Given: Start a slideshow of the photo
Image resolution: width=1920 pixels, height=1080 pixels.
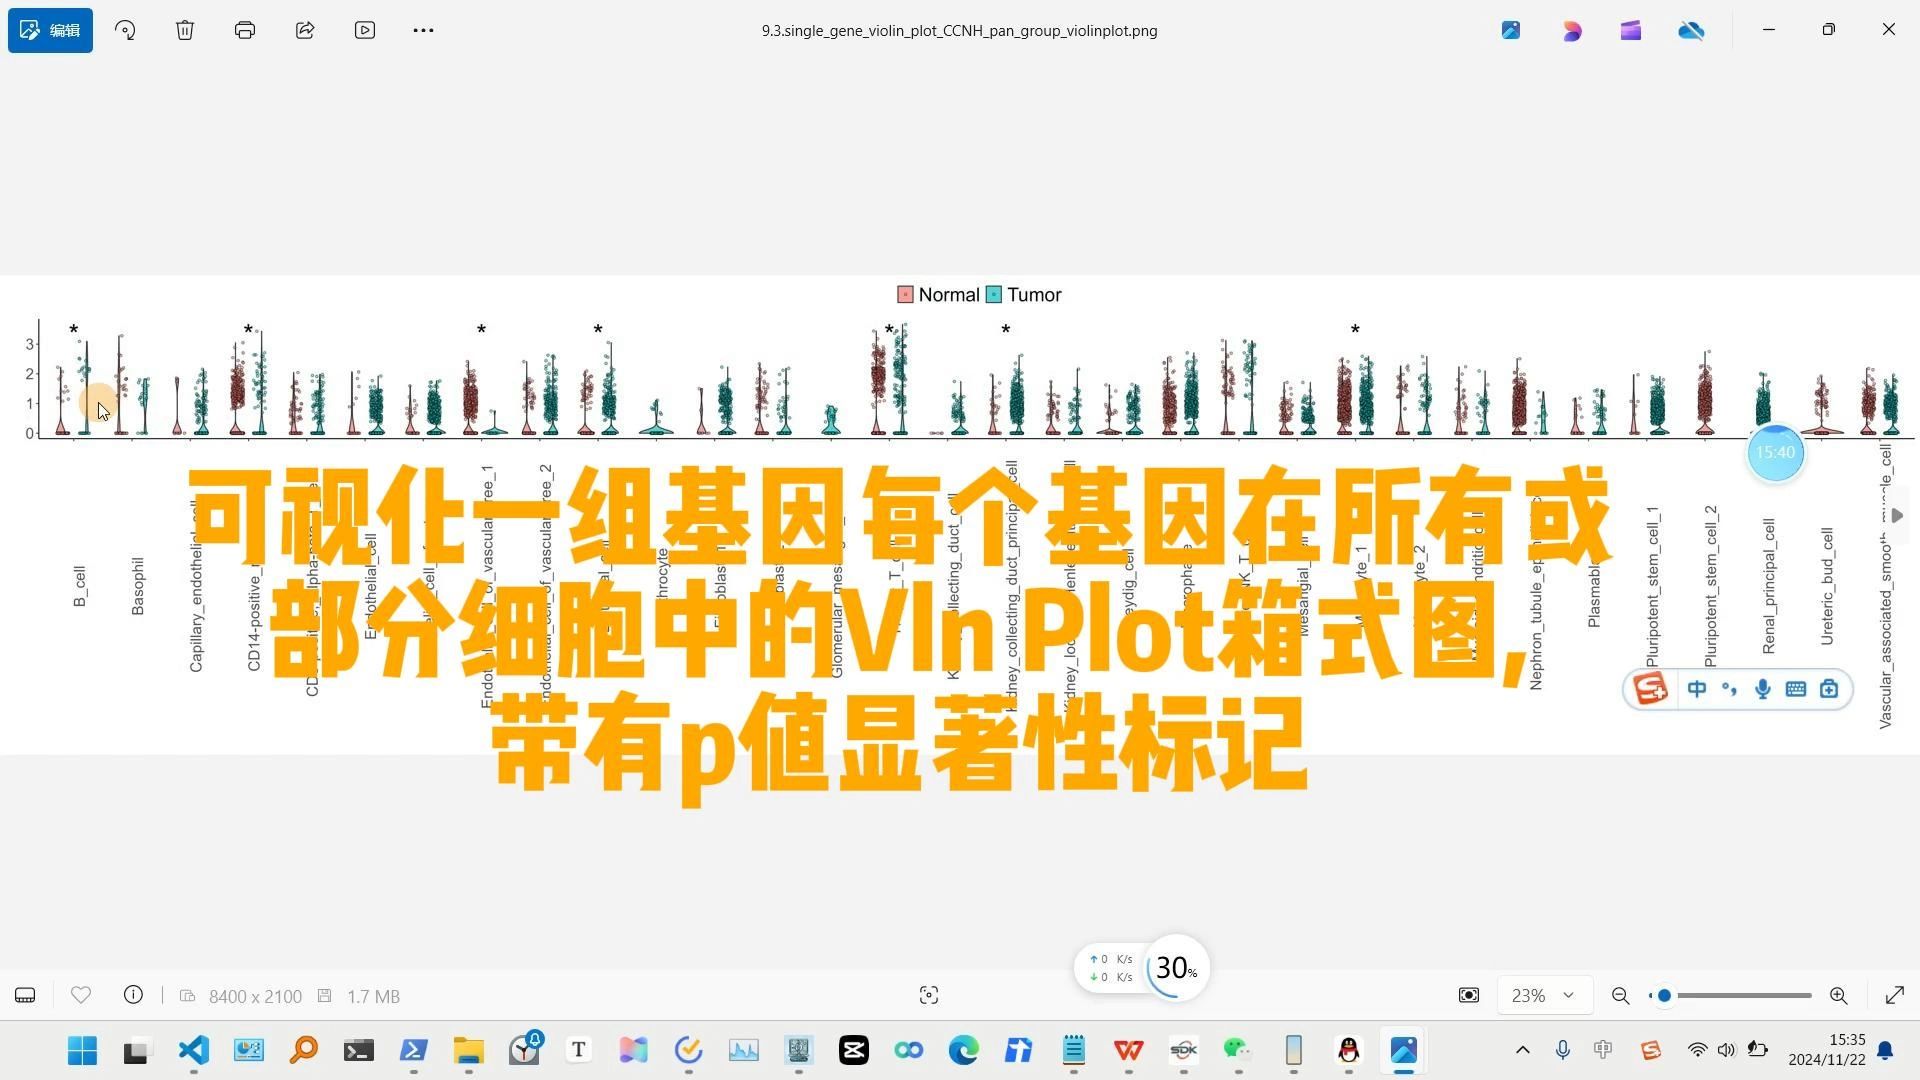Looking at the screenshot, I should 364,30.
